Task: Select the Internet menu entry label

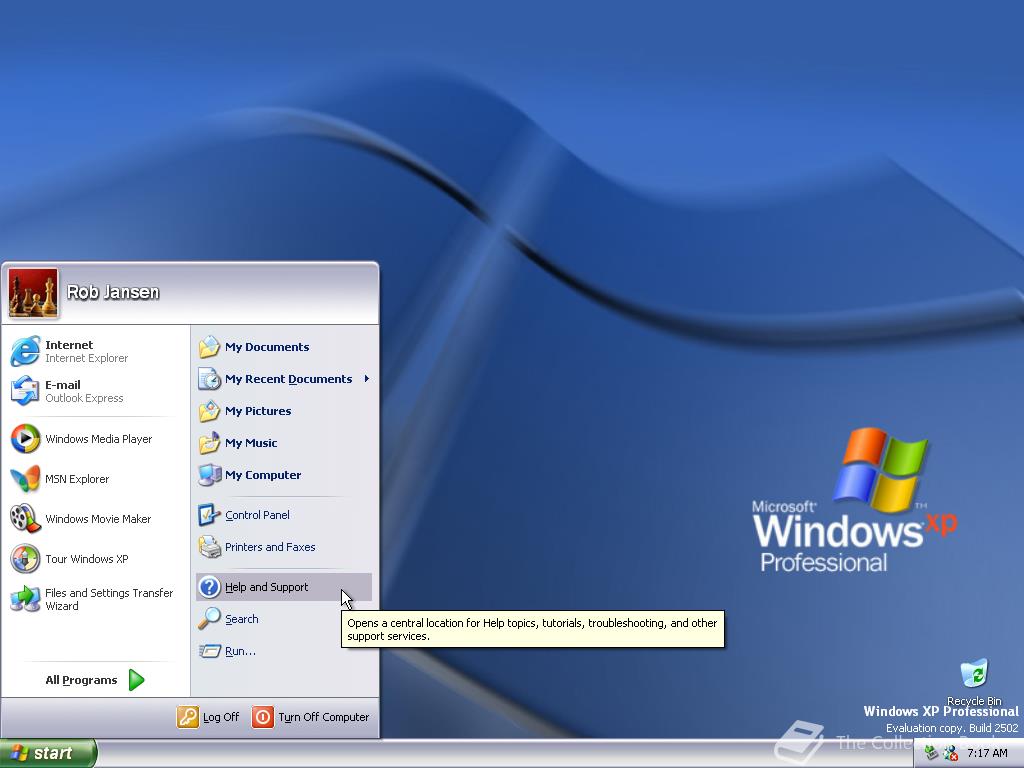Action: click(x=69, y=345)
